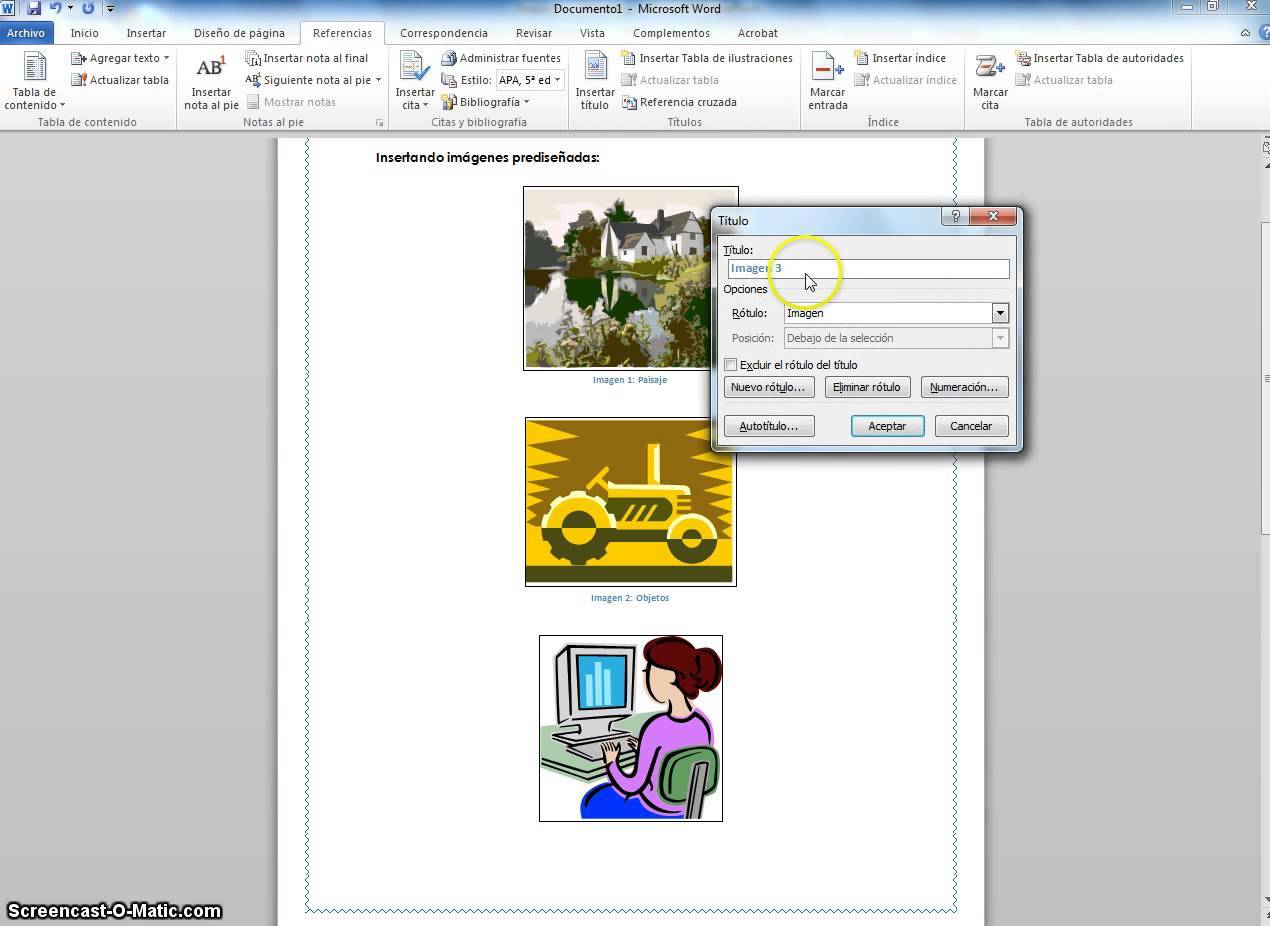Switch to the Complementos tab
Image resolution: width=1270 pixels, height=926 pixels.
tap(671, 33)
